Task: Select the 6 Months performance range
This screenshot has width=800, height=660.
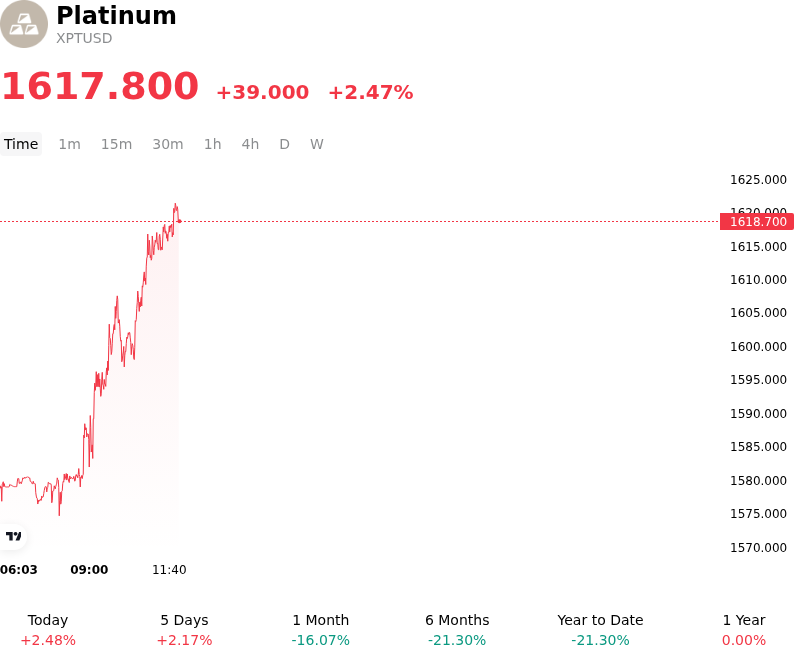Action: [x=457, y=630]
